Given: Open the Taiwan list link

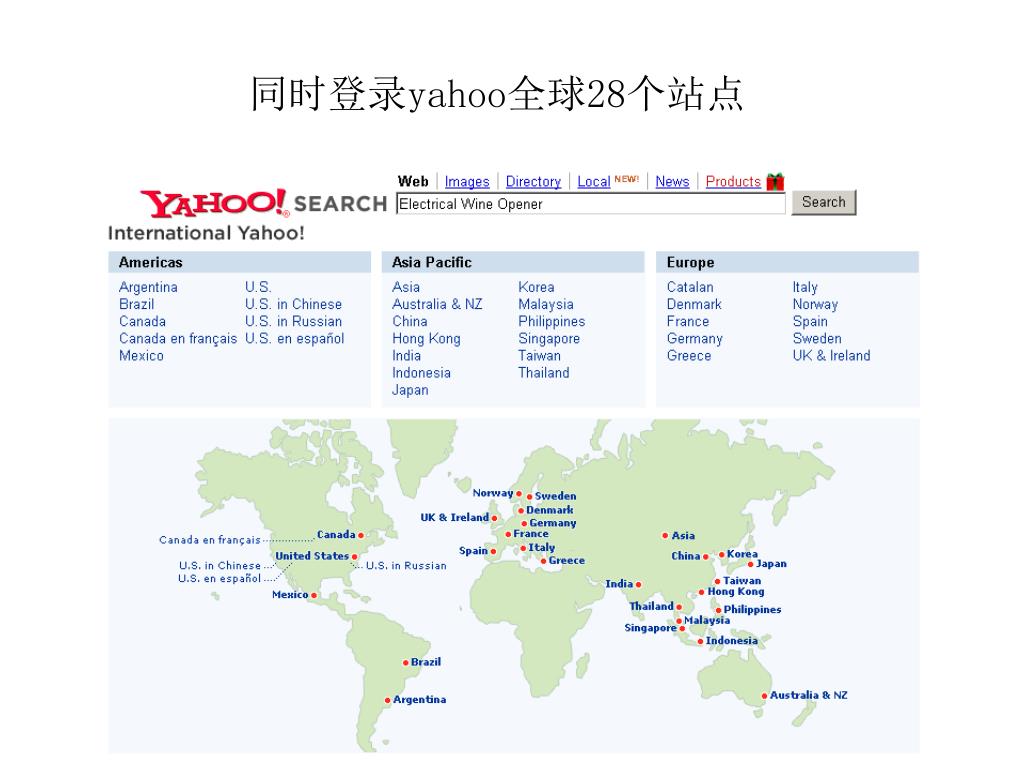Looking at the screenshot, I should 539,356.
